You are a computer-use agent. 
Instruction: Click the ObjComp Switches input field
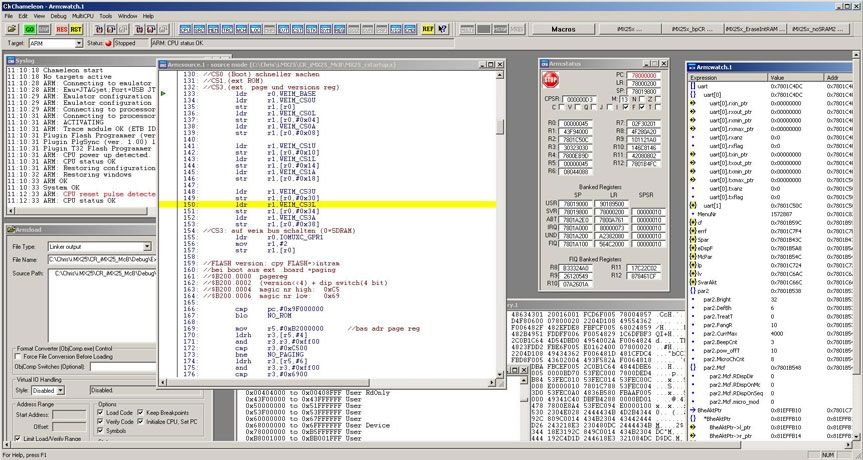(123, 366)
